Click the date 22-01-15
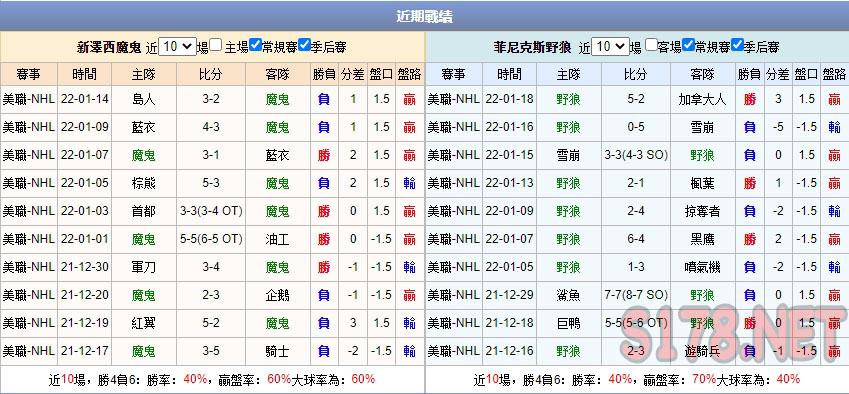The width and height of the screenshot is (849, 394). pos(510,155)
